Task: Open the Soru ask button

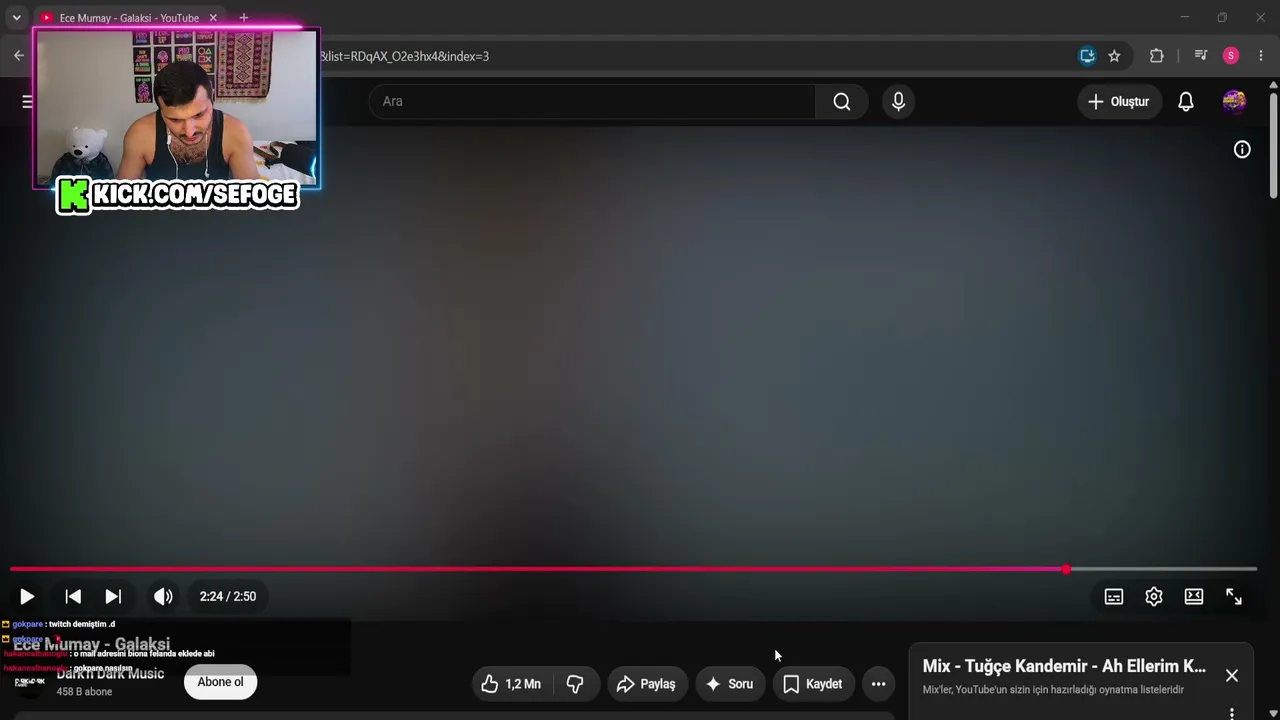Action: [730, 684]
